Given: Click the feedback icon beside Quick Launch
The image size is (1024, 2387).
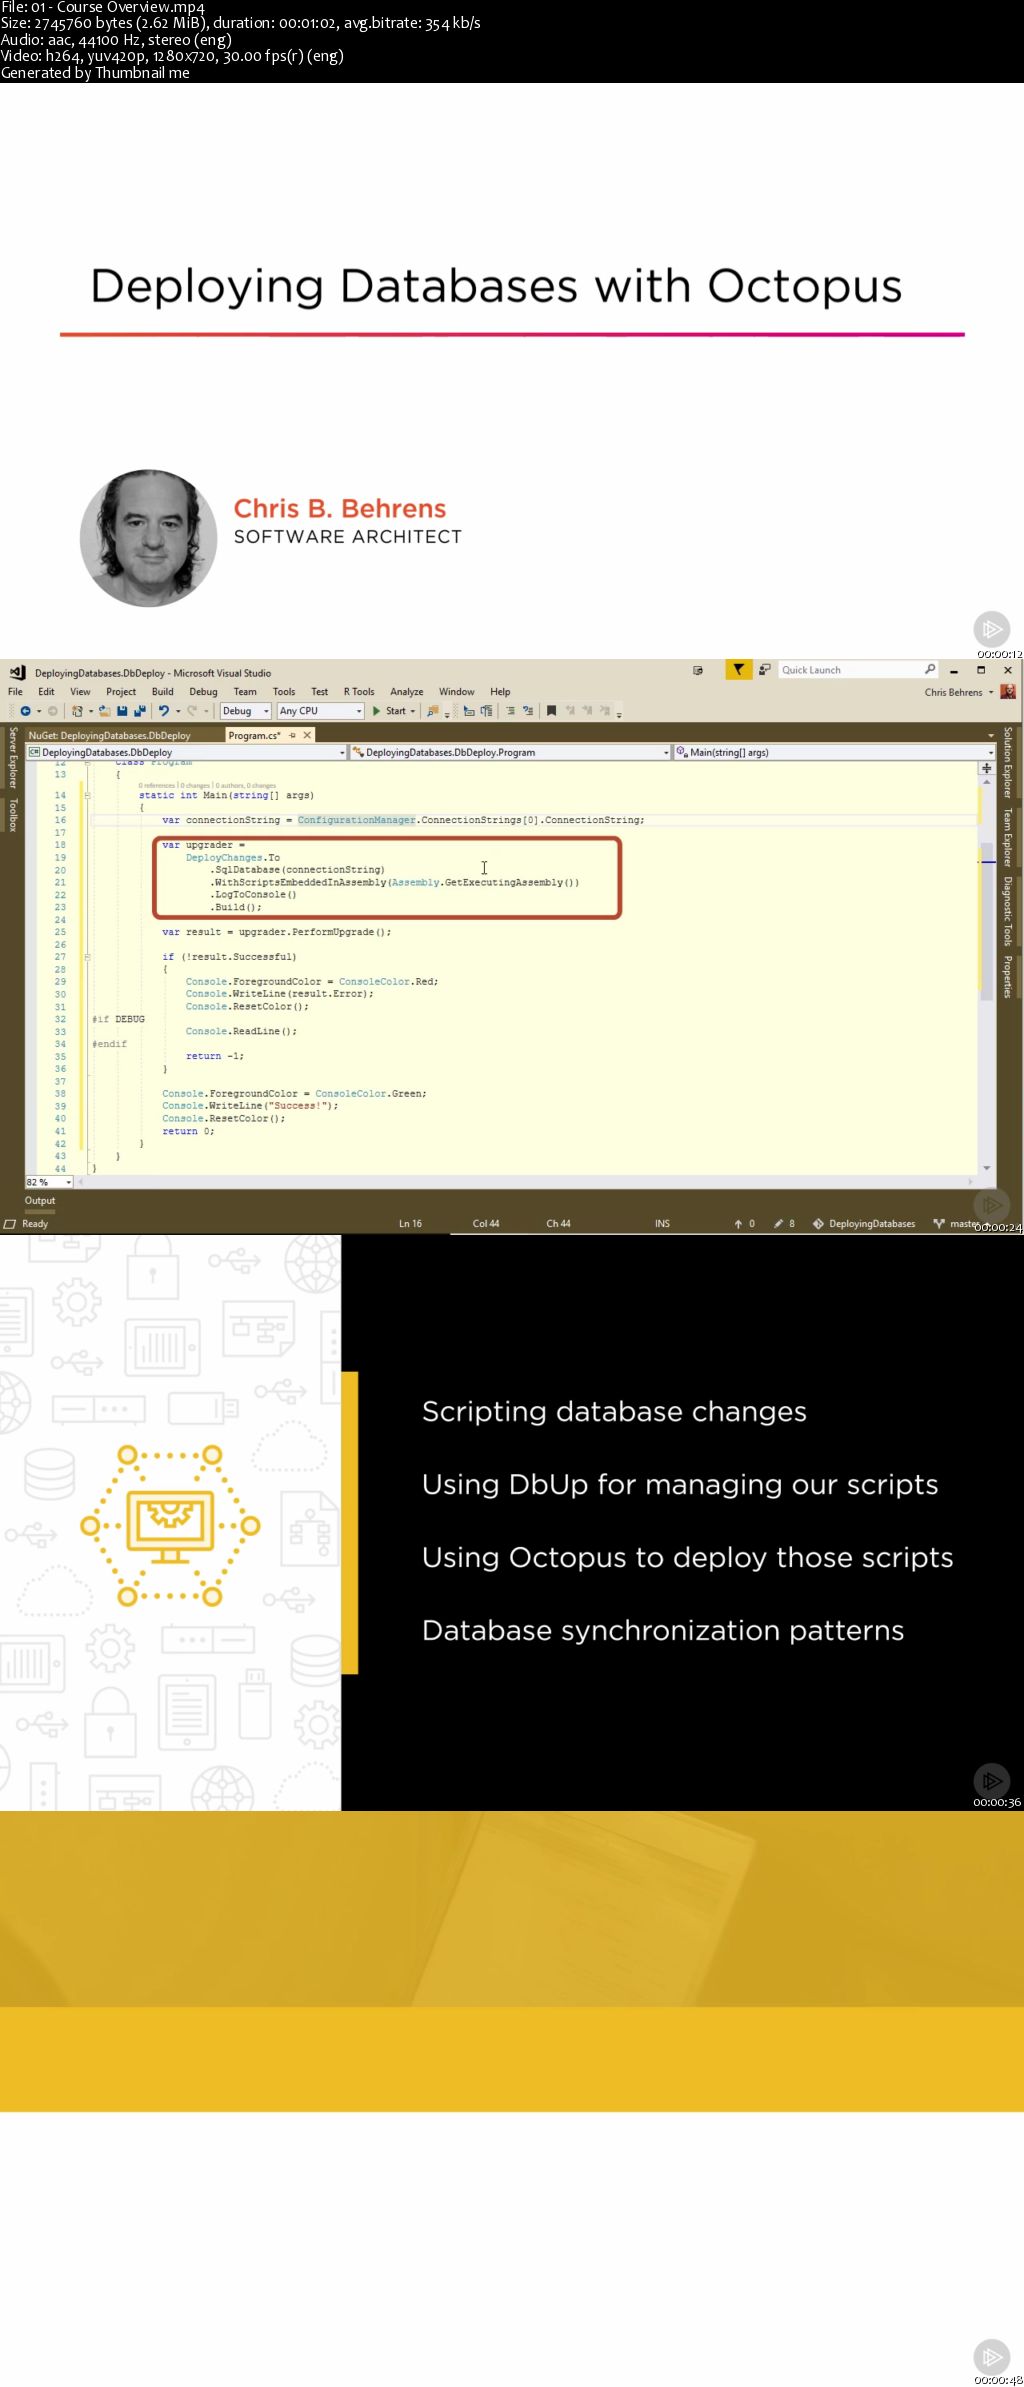Looking at the screenshot, I should 764,670.
